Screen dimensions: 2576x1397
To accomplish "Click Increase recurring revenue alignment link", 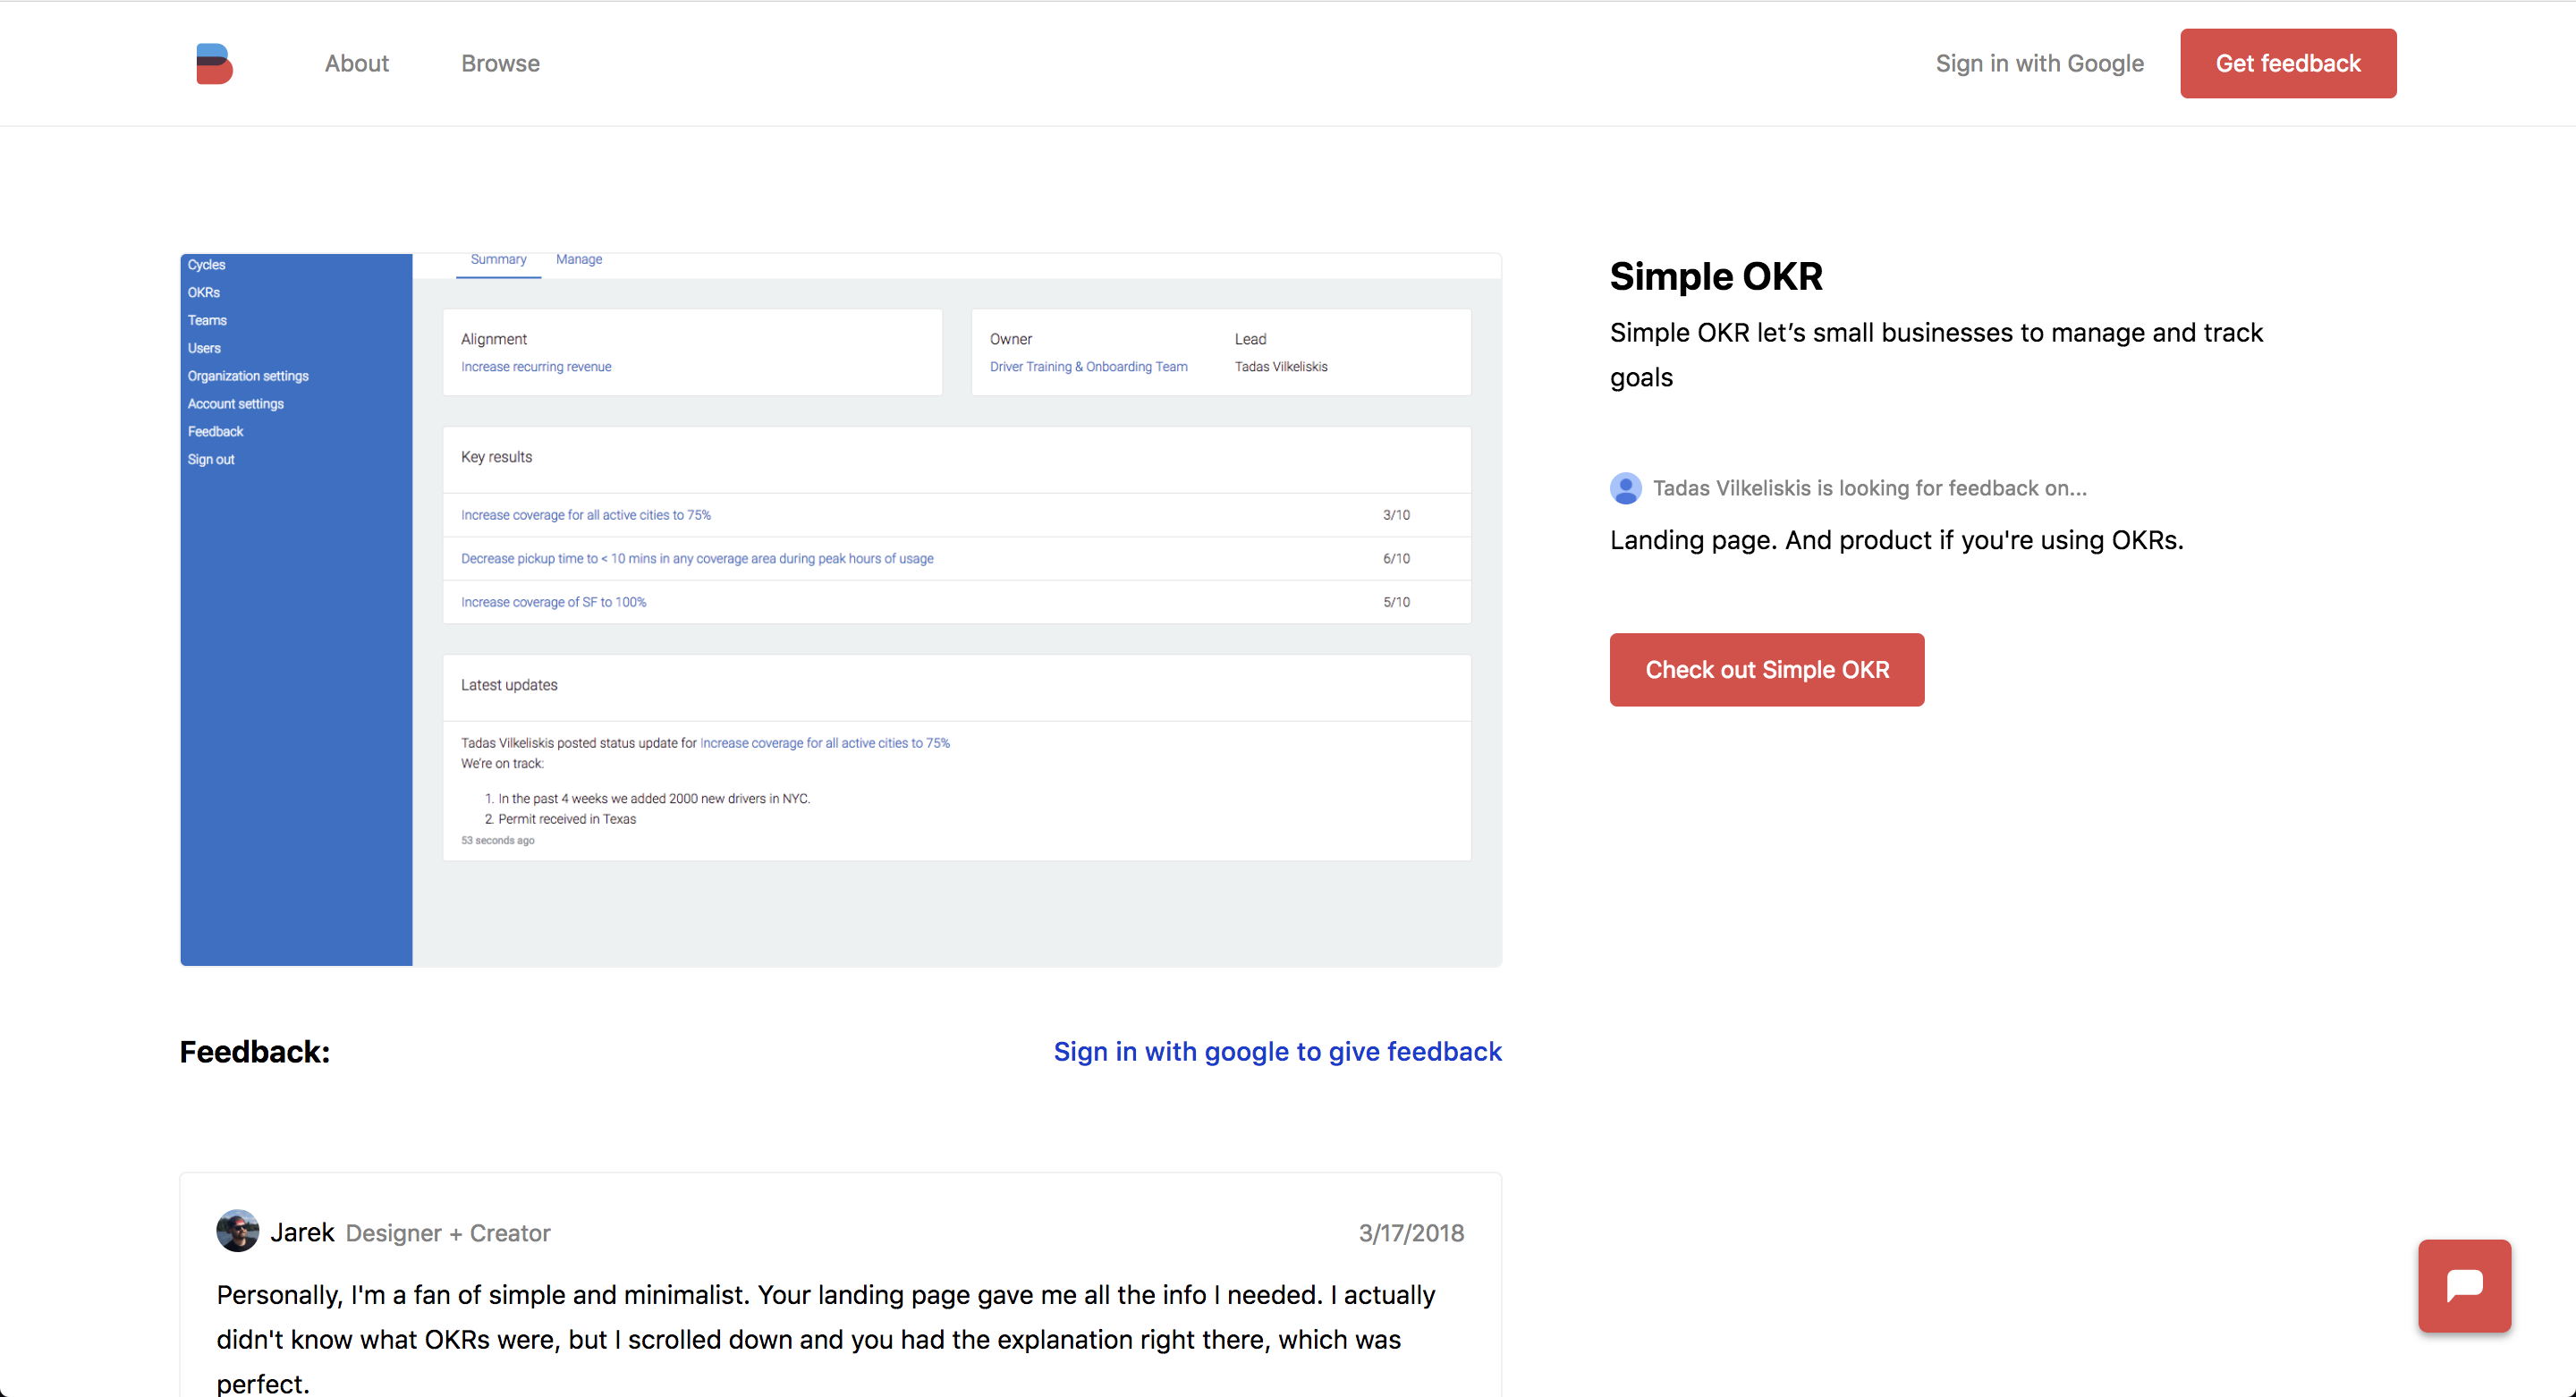I will coord(535,367).
